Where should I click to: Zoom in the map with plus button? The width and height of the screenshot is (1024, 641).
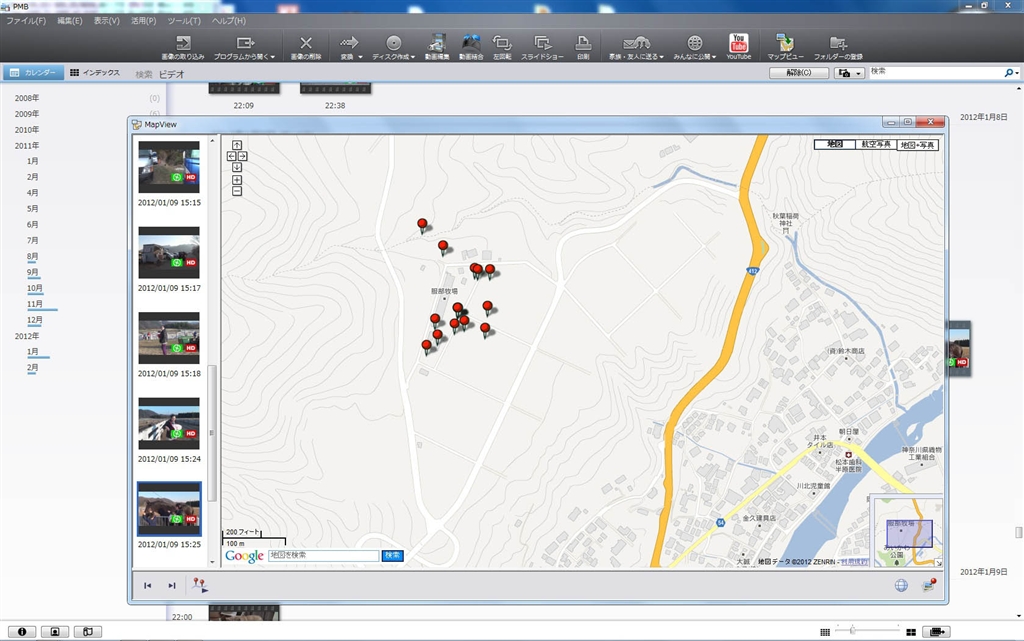(x=237, y=180)
